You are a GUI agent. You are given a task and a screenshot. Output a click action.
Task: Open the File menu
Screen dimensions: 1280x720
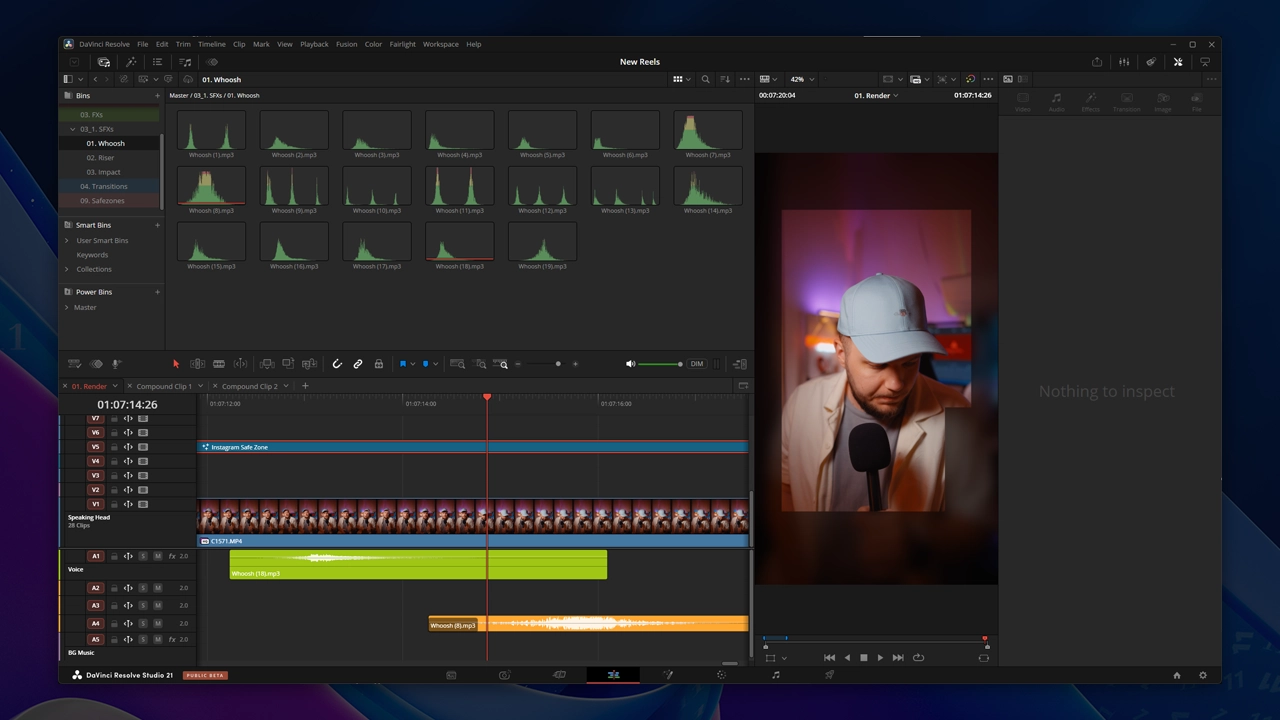pyautogui.click(x=143, y=44)
